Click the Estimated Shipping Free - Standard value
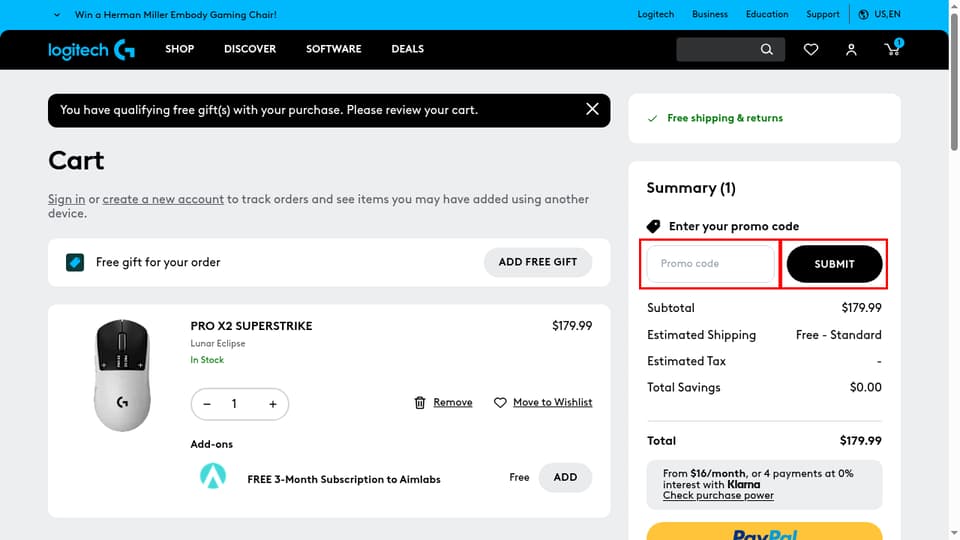Viewport: 960px width, 540px height. coord(839,335)
